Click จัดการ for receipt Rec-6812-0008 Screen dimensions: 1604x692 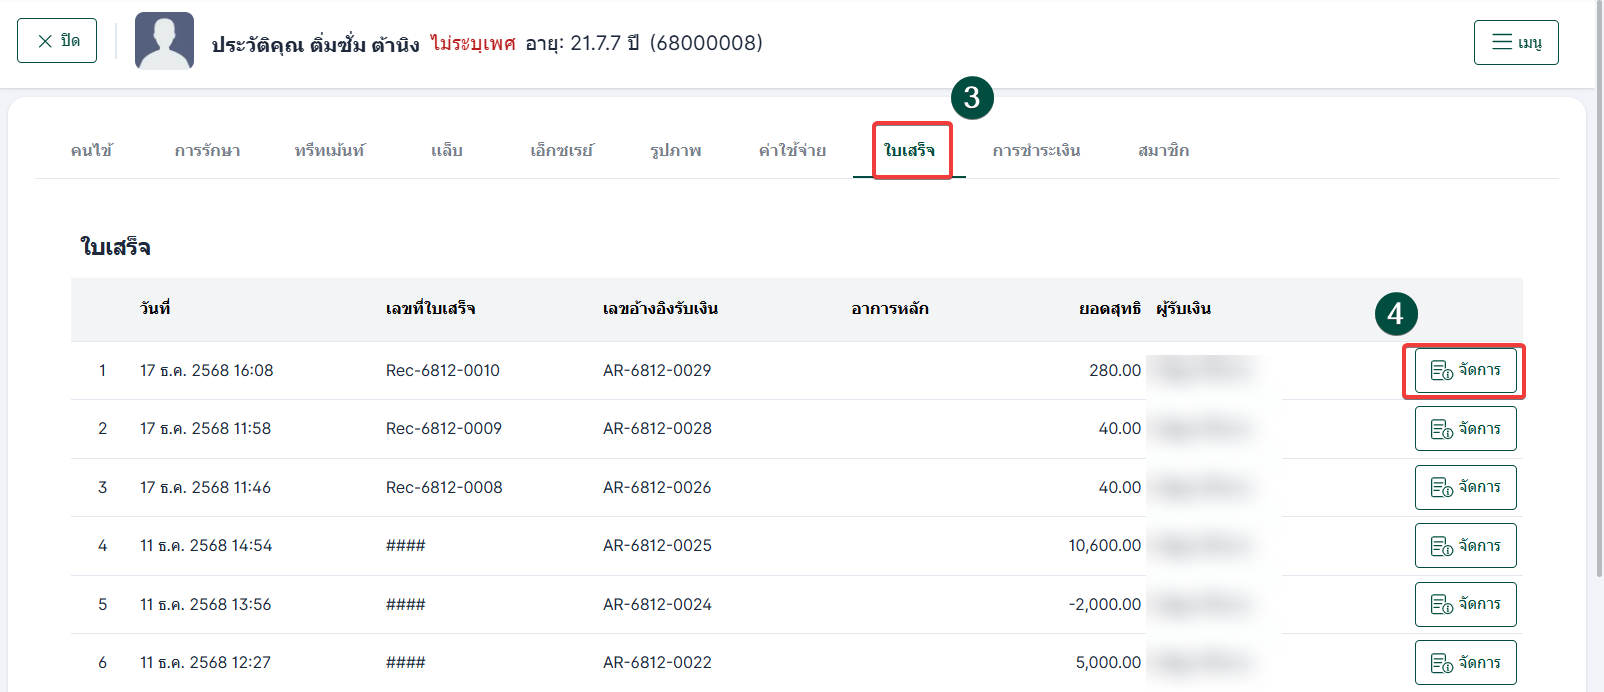click(x=1465, y=487)
